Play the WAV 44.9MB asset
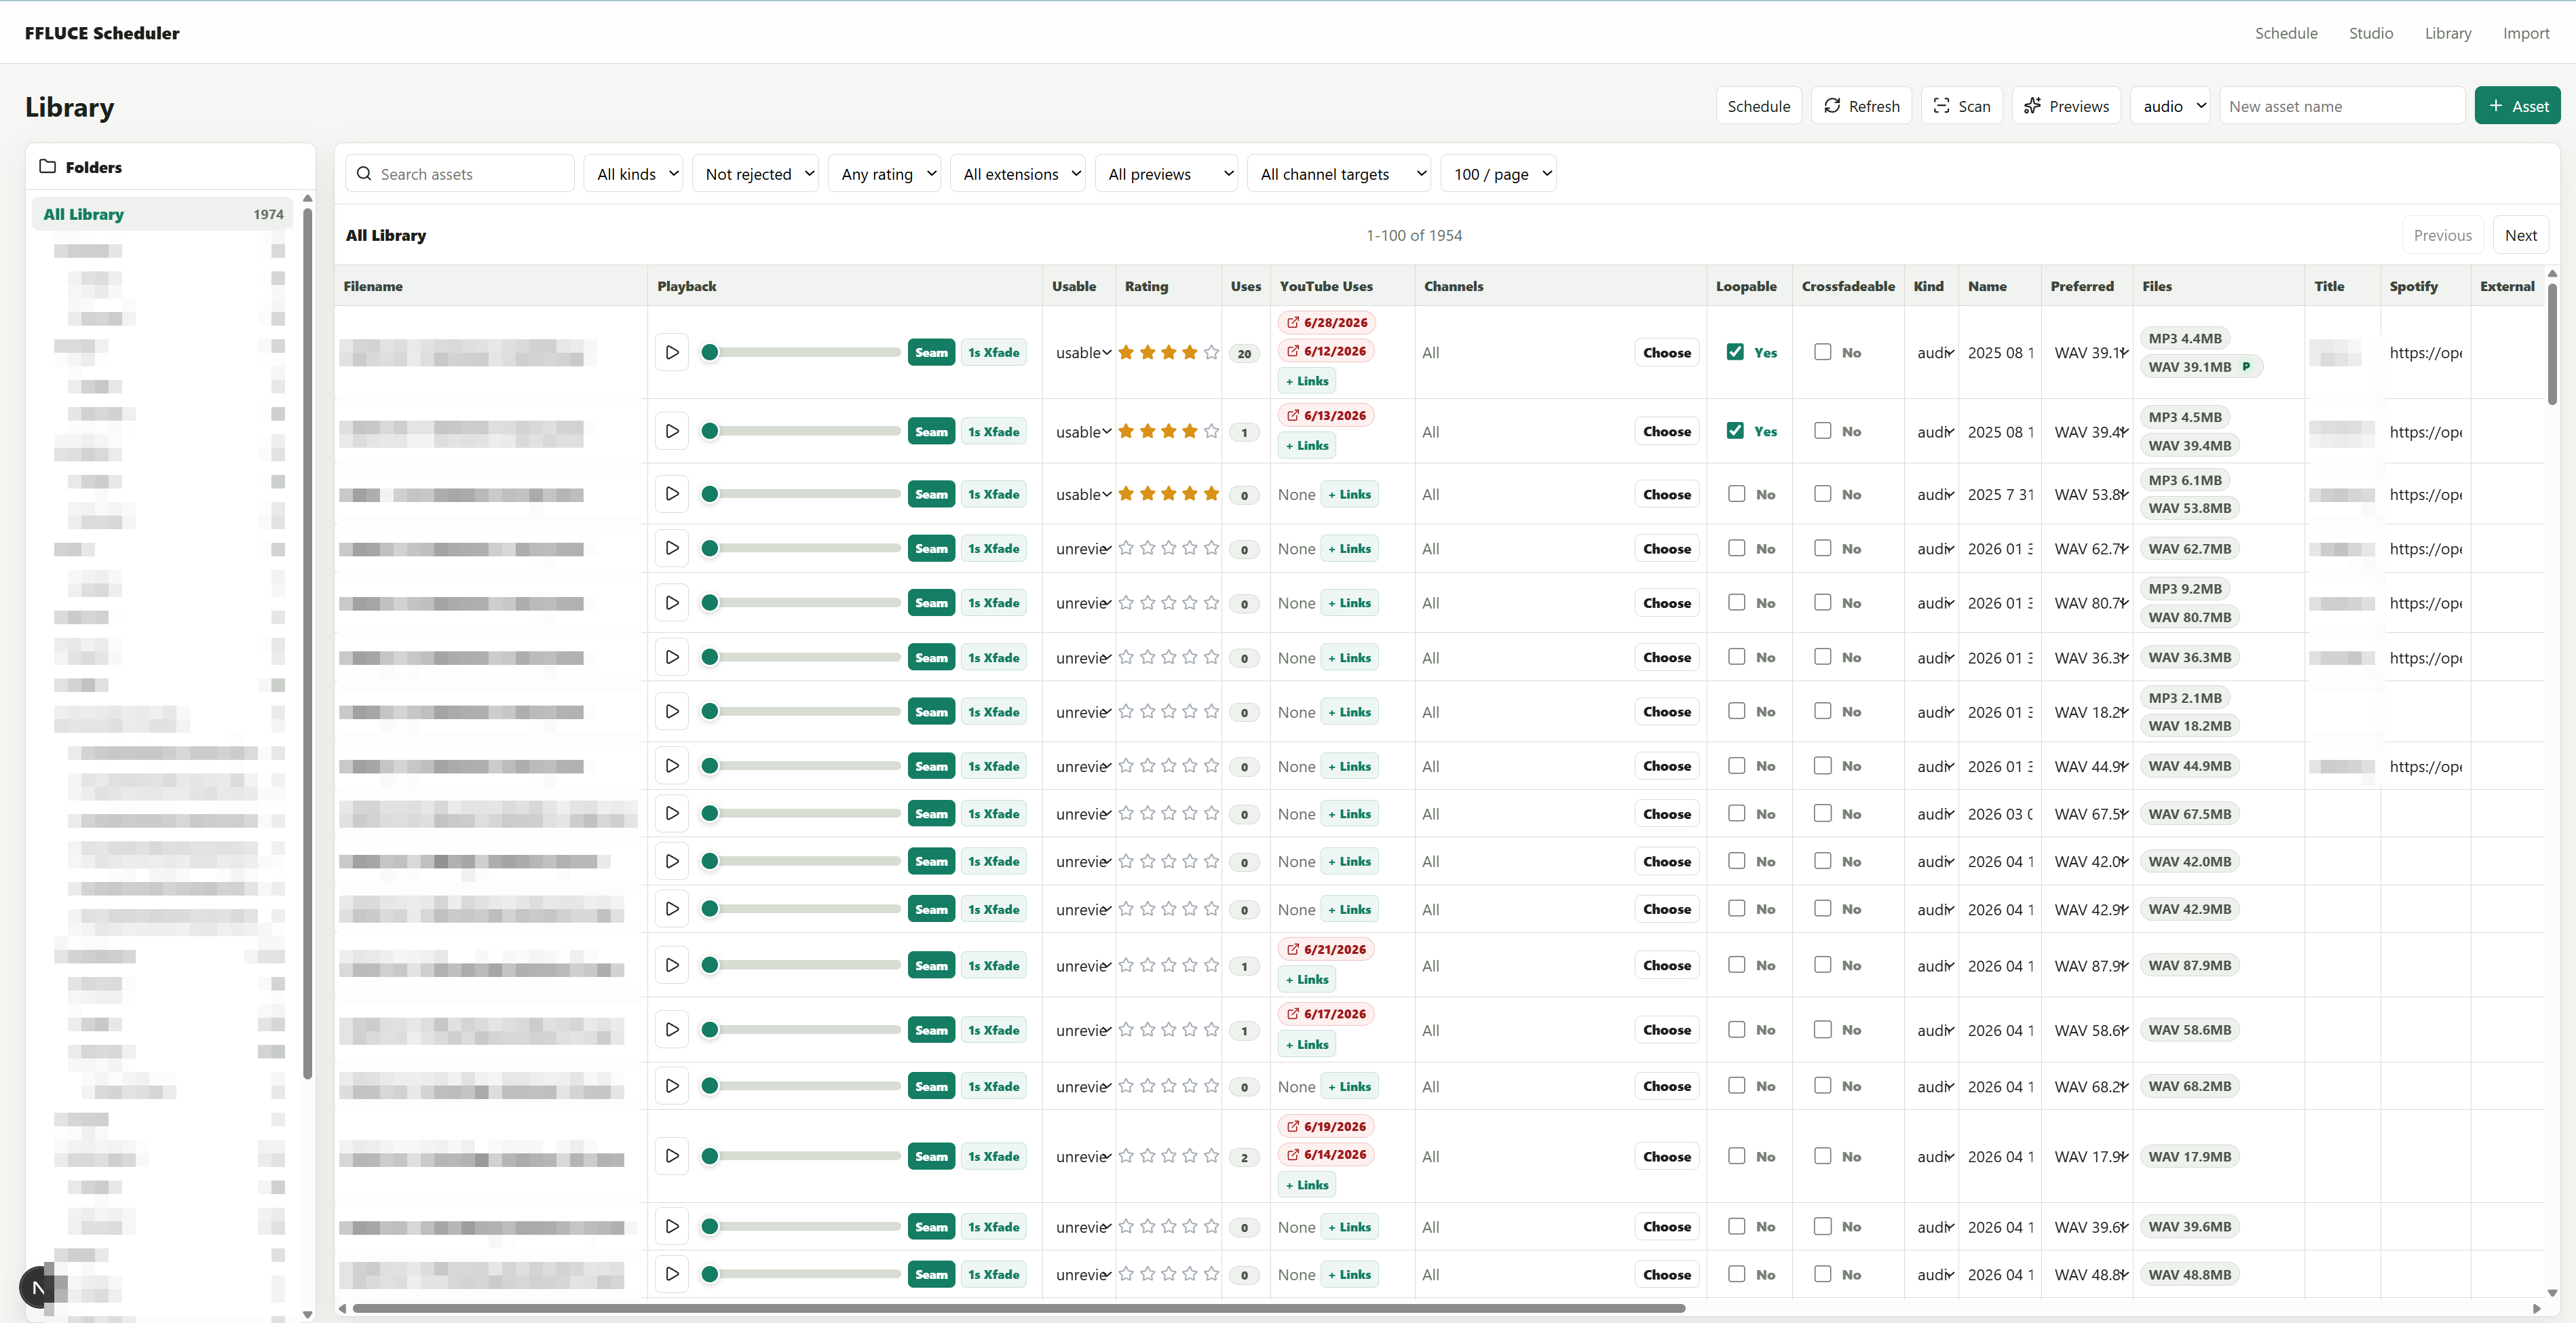The height and width of the screenshot is (1323, 2576). point(672,766)
